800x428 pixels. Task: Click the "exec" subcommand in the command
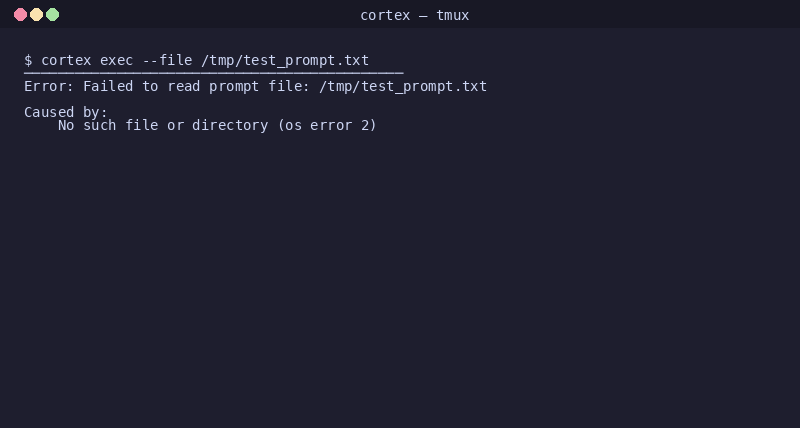[x=117, y=60]
